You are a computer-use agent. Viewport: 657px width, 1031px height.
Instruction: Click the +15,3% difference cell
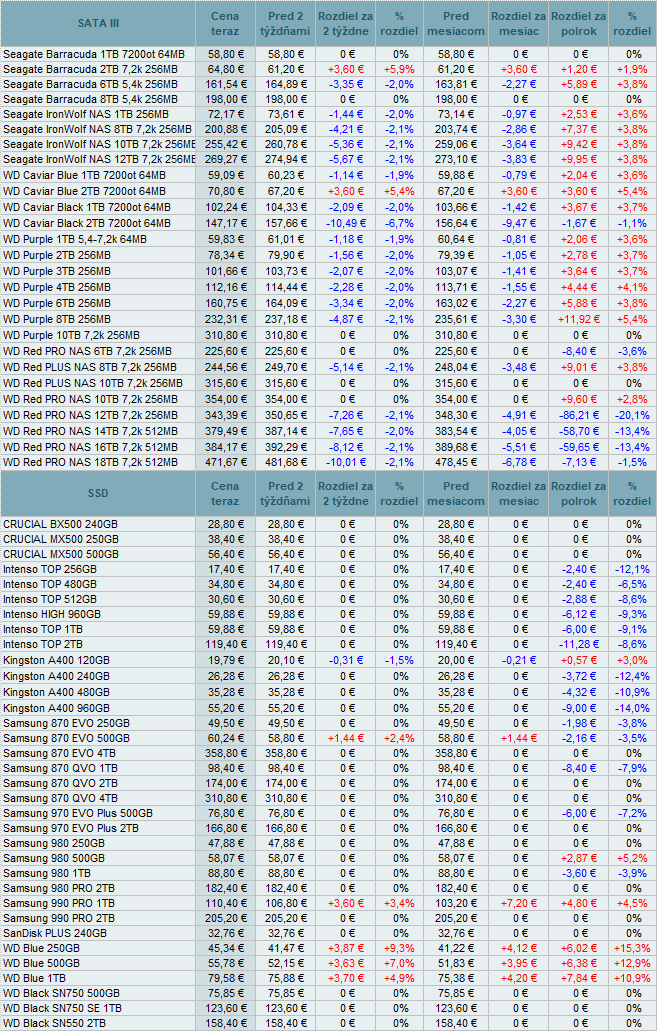tap(633, 948)
